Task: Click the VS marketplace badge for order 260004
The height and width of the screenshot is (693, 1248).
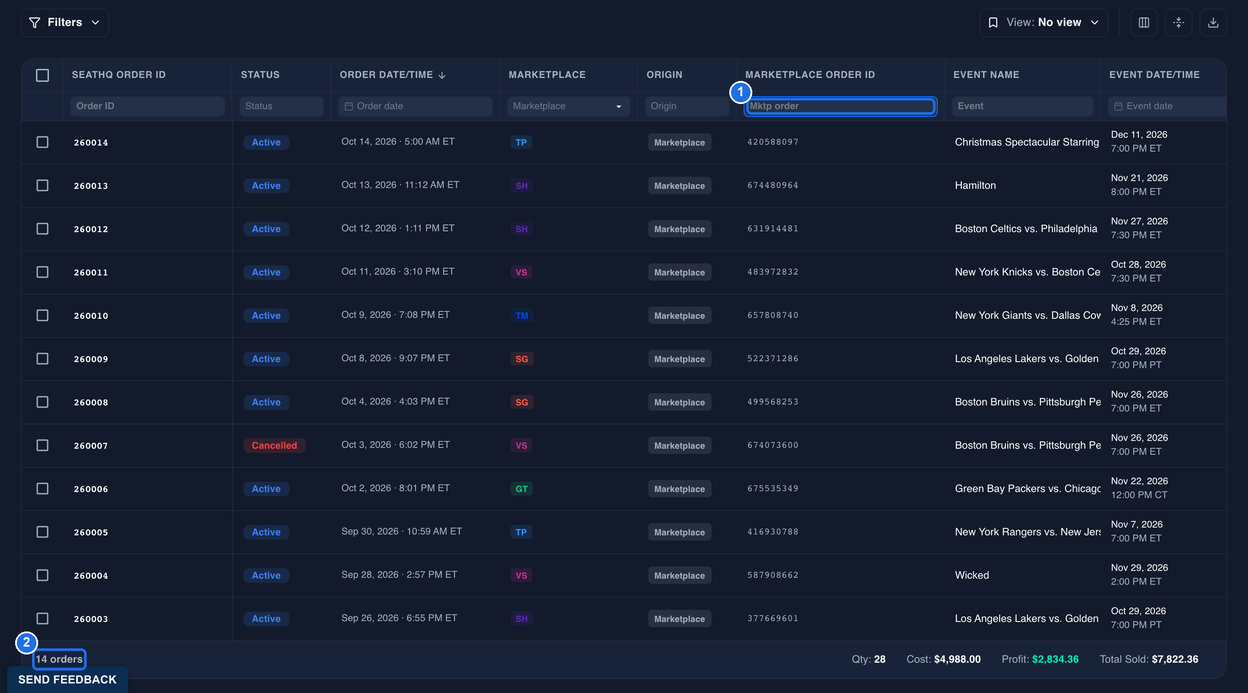Action: [521, 576]
